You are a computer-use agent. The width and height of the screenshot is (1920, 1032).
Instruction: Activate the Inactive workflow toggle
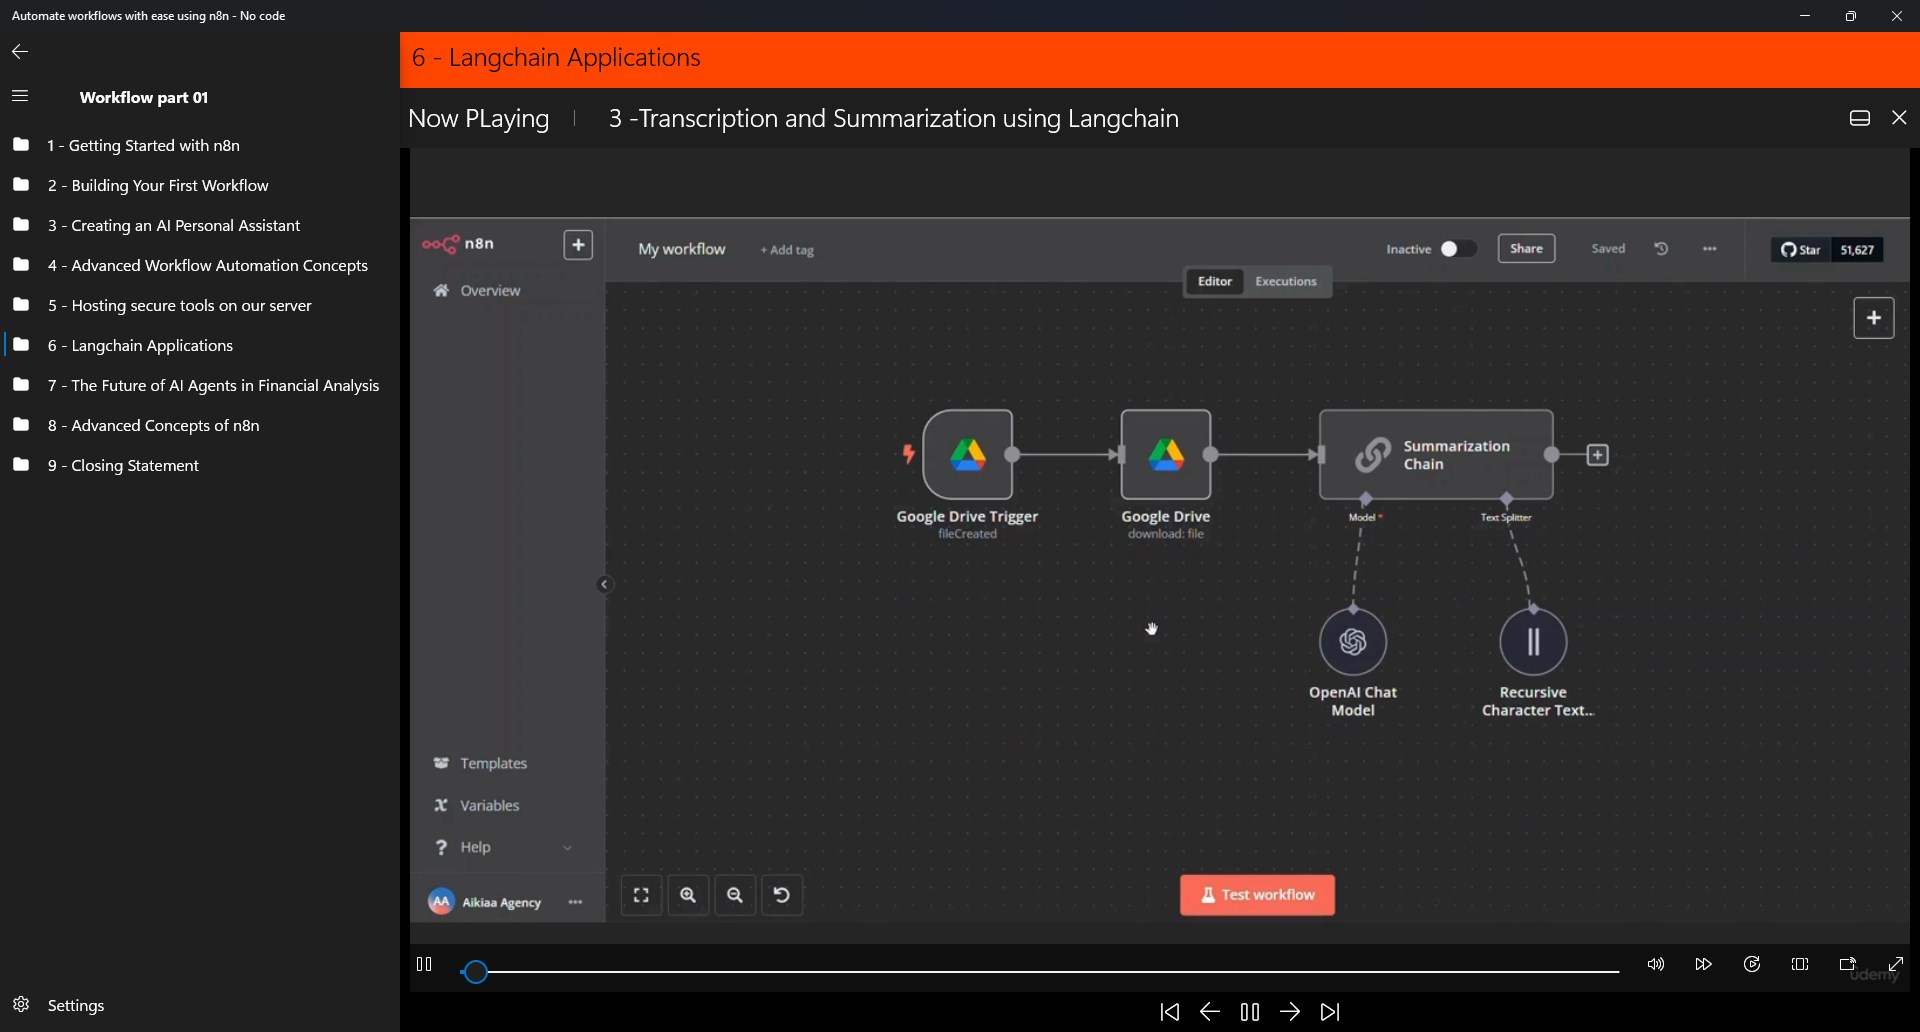[x=1459, y=249]
